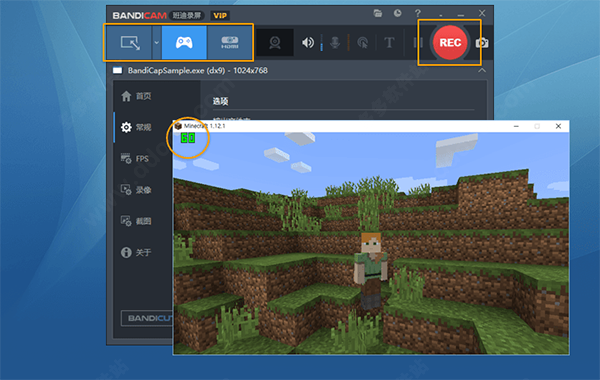This screenshot has width=600, height=380.
Task: Click the BANDICUT button
Action: 147,318
